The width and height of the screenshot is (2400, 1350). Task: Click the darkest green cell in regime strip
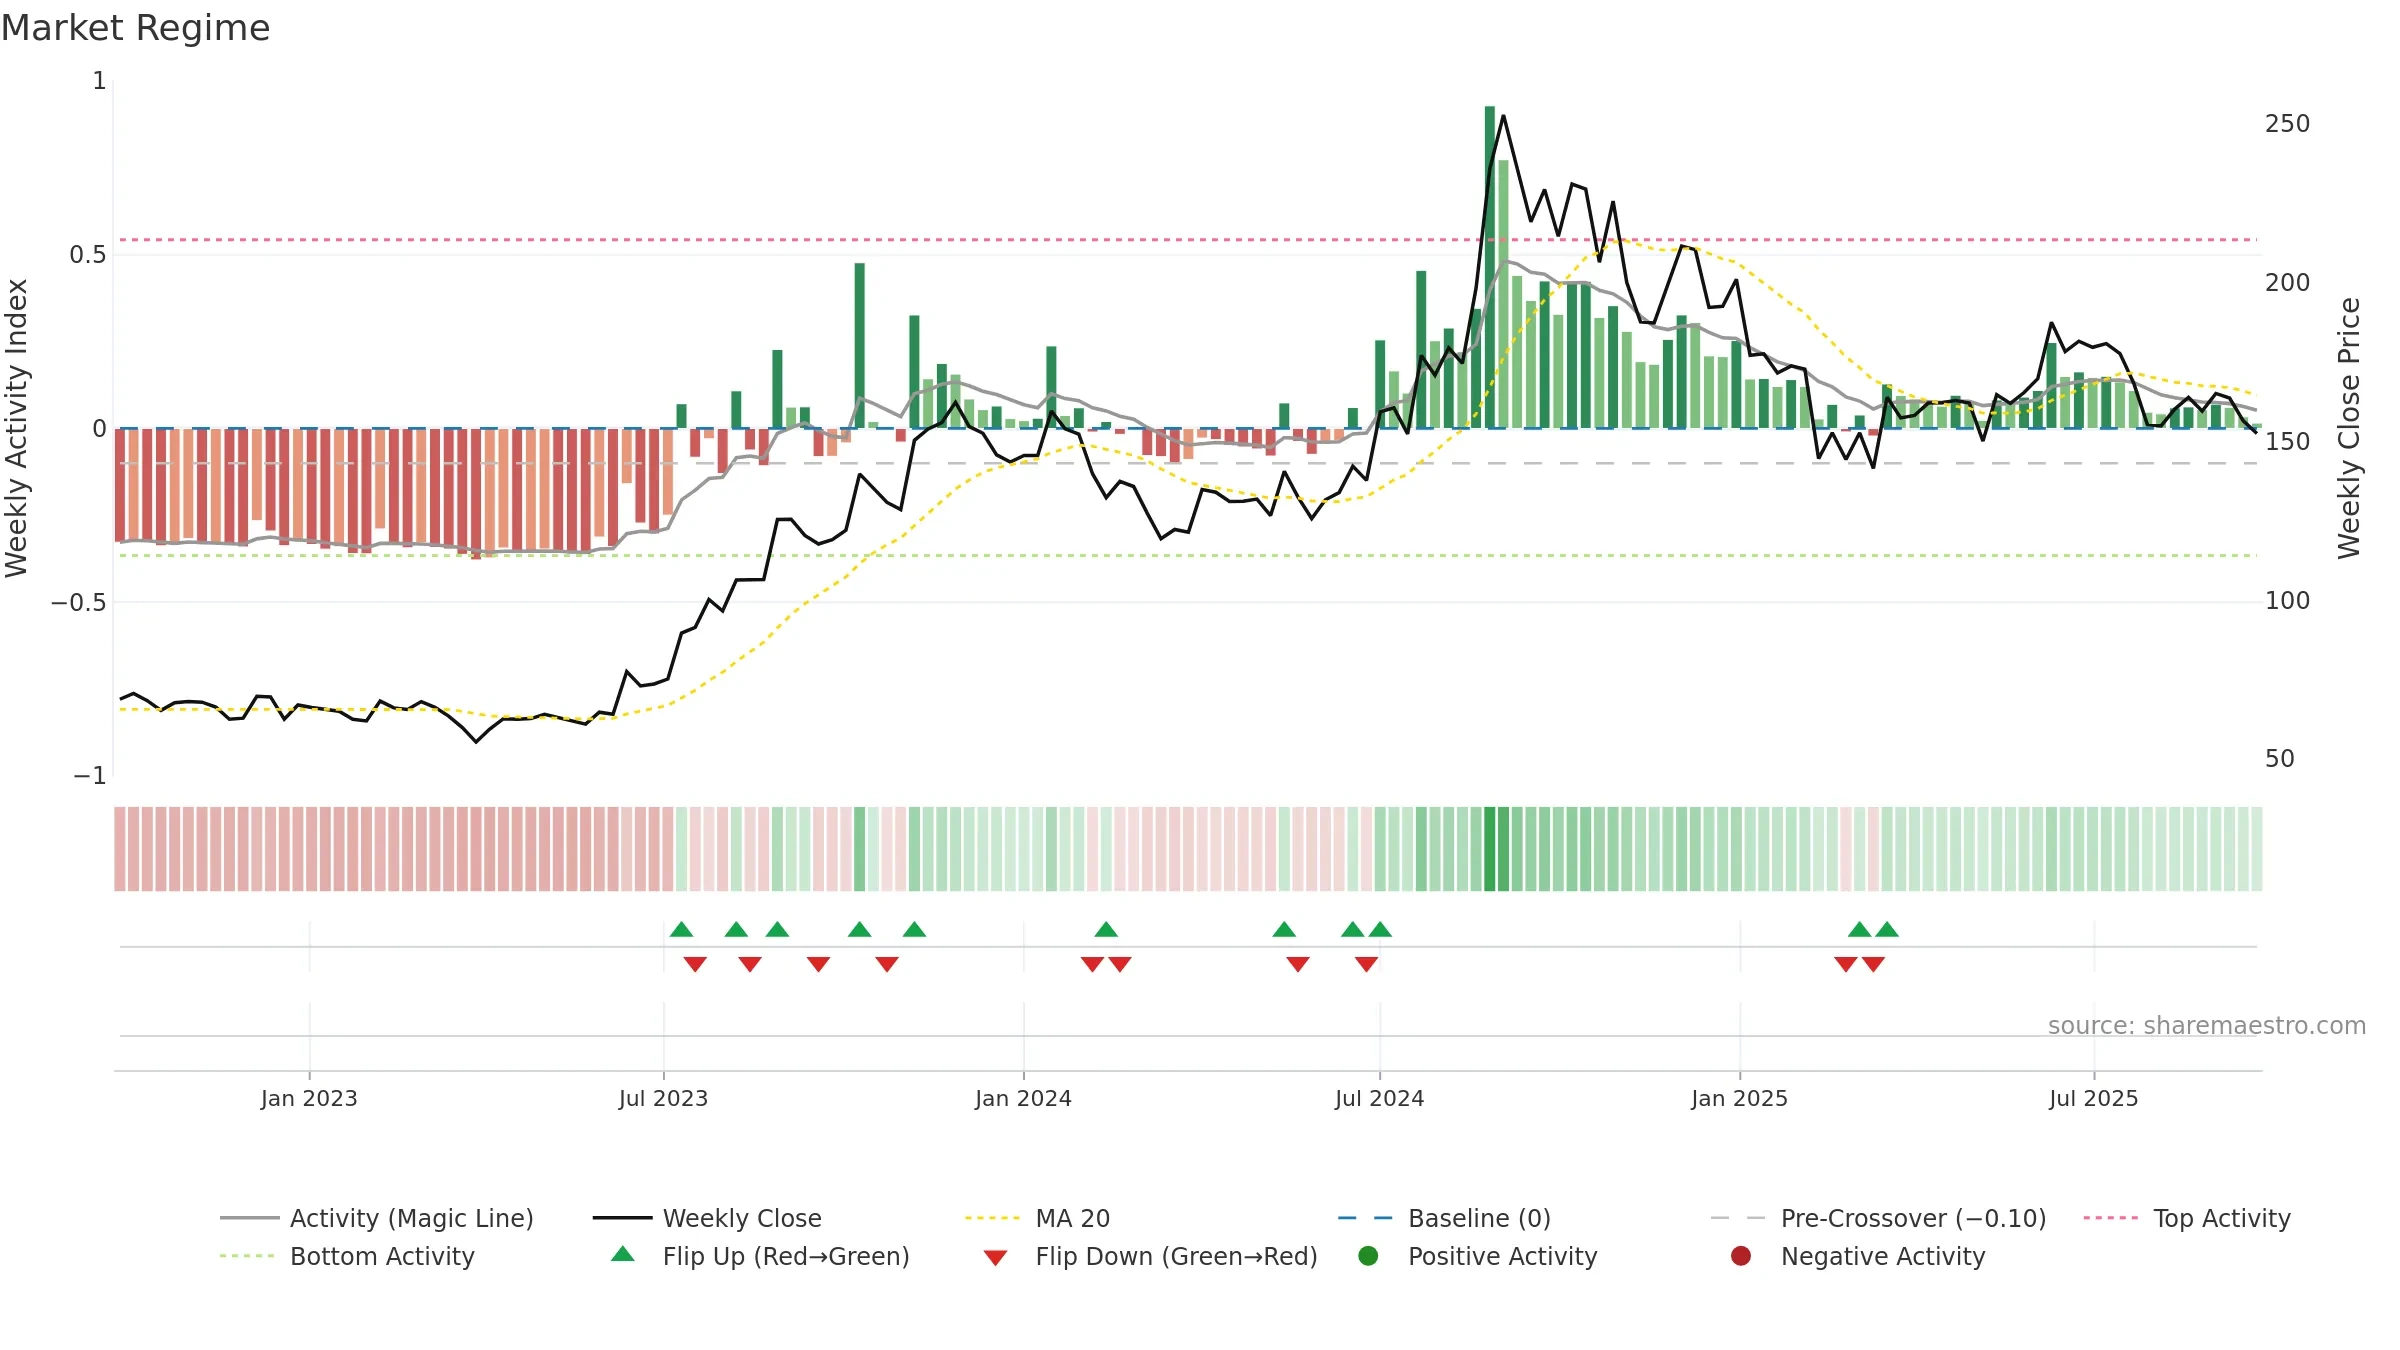(x=1490, y=849)
